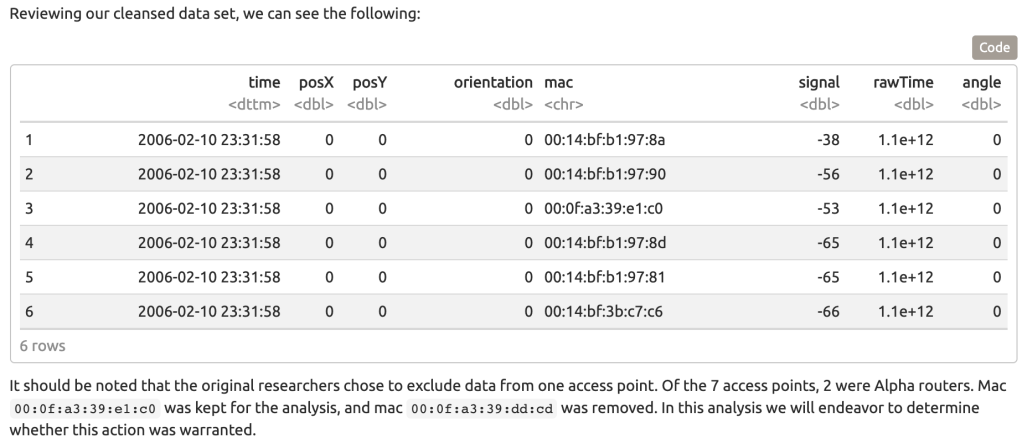
Task: Click the mac column header
Action: pyautogui.click(x=557, y=84)
